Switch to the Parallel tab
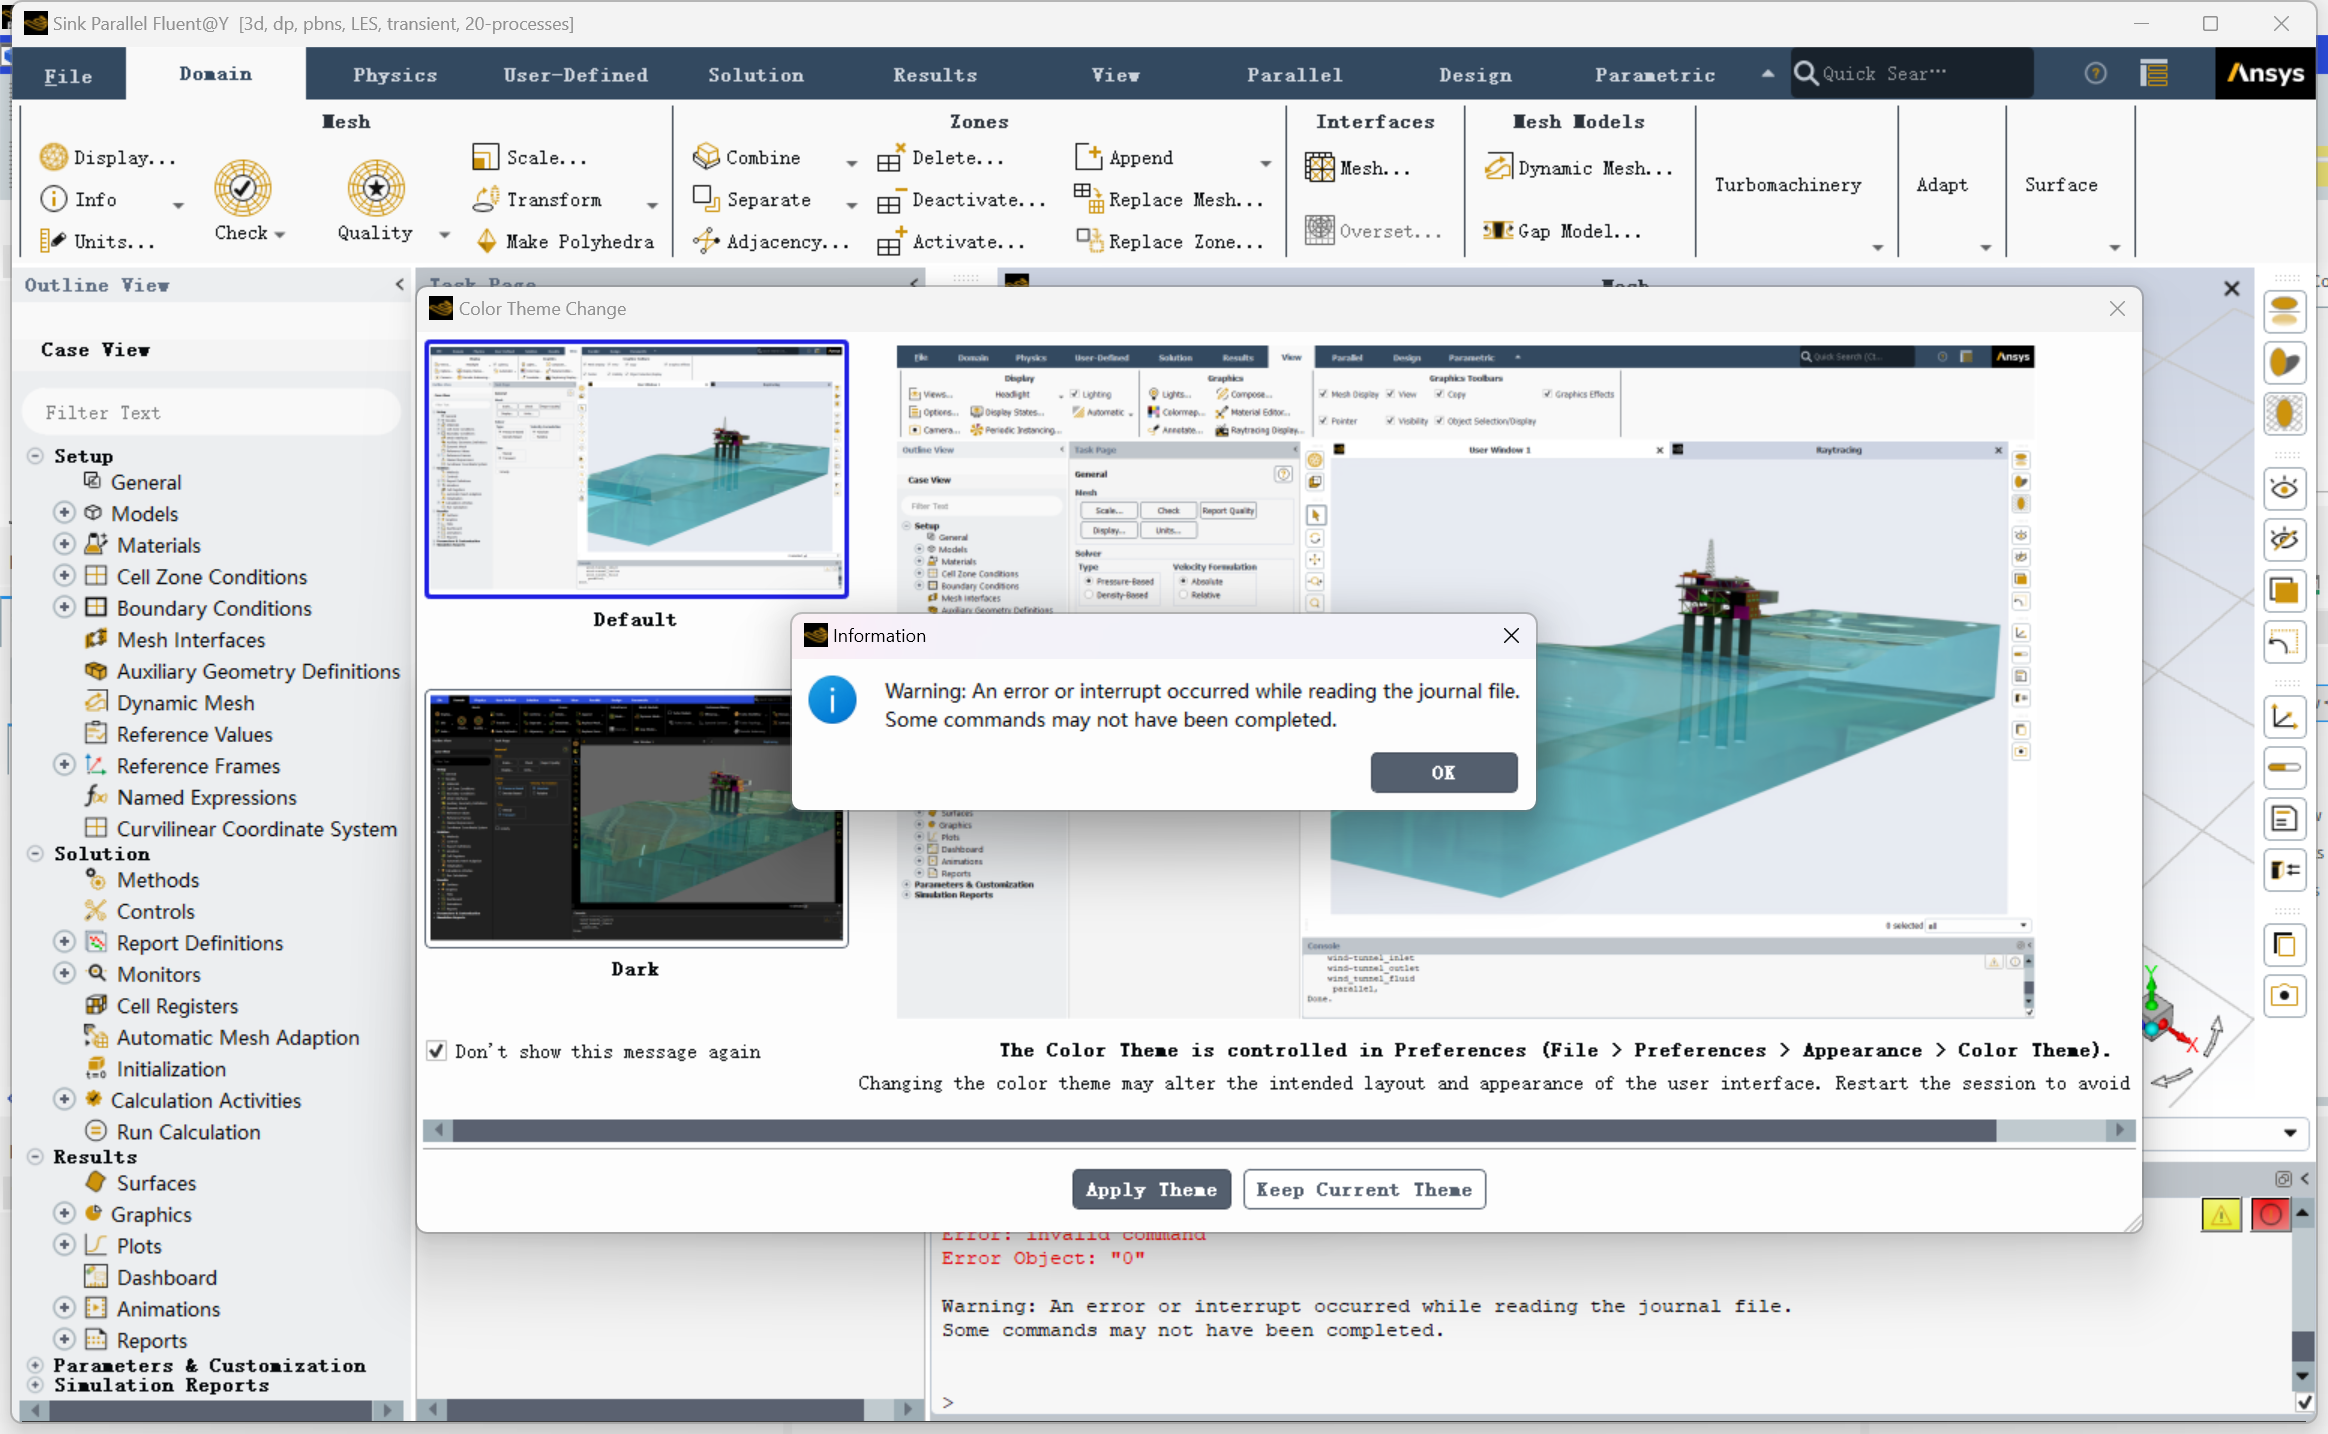This screenshot has height=1434, width=2328. point(1294,75)
